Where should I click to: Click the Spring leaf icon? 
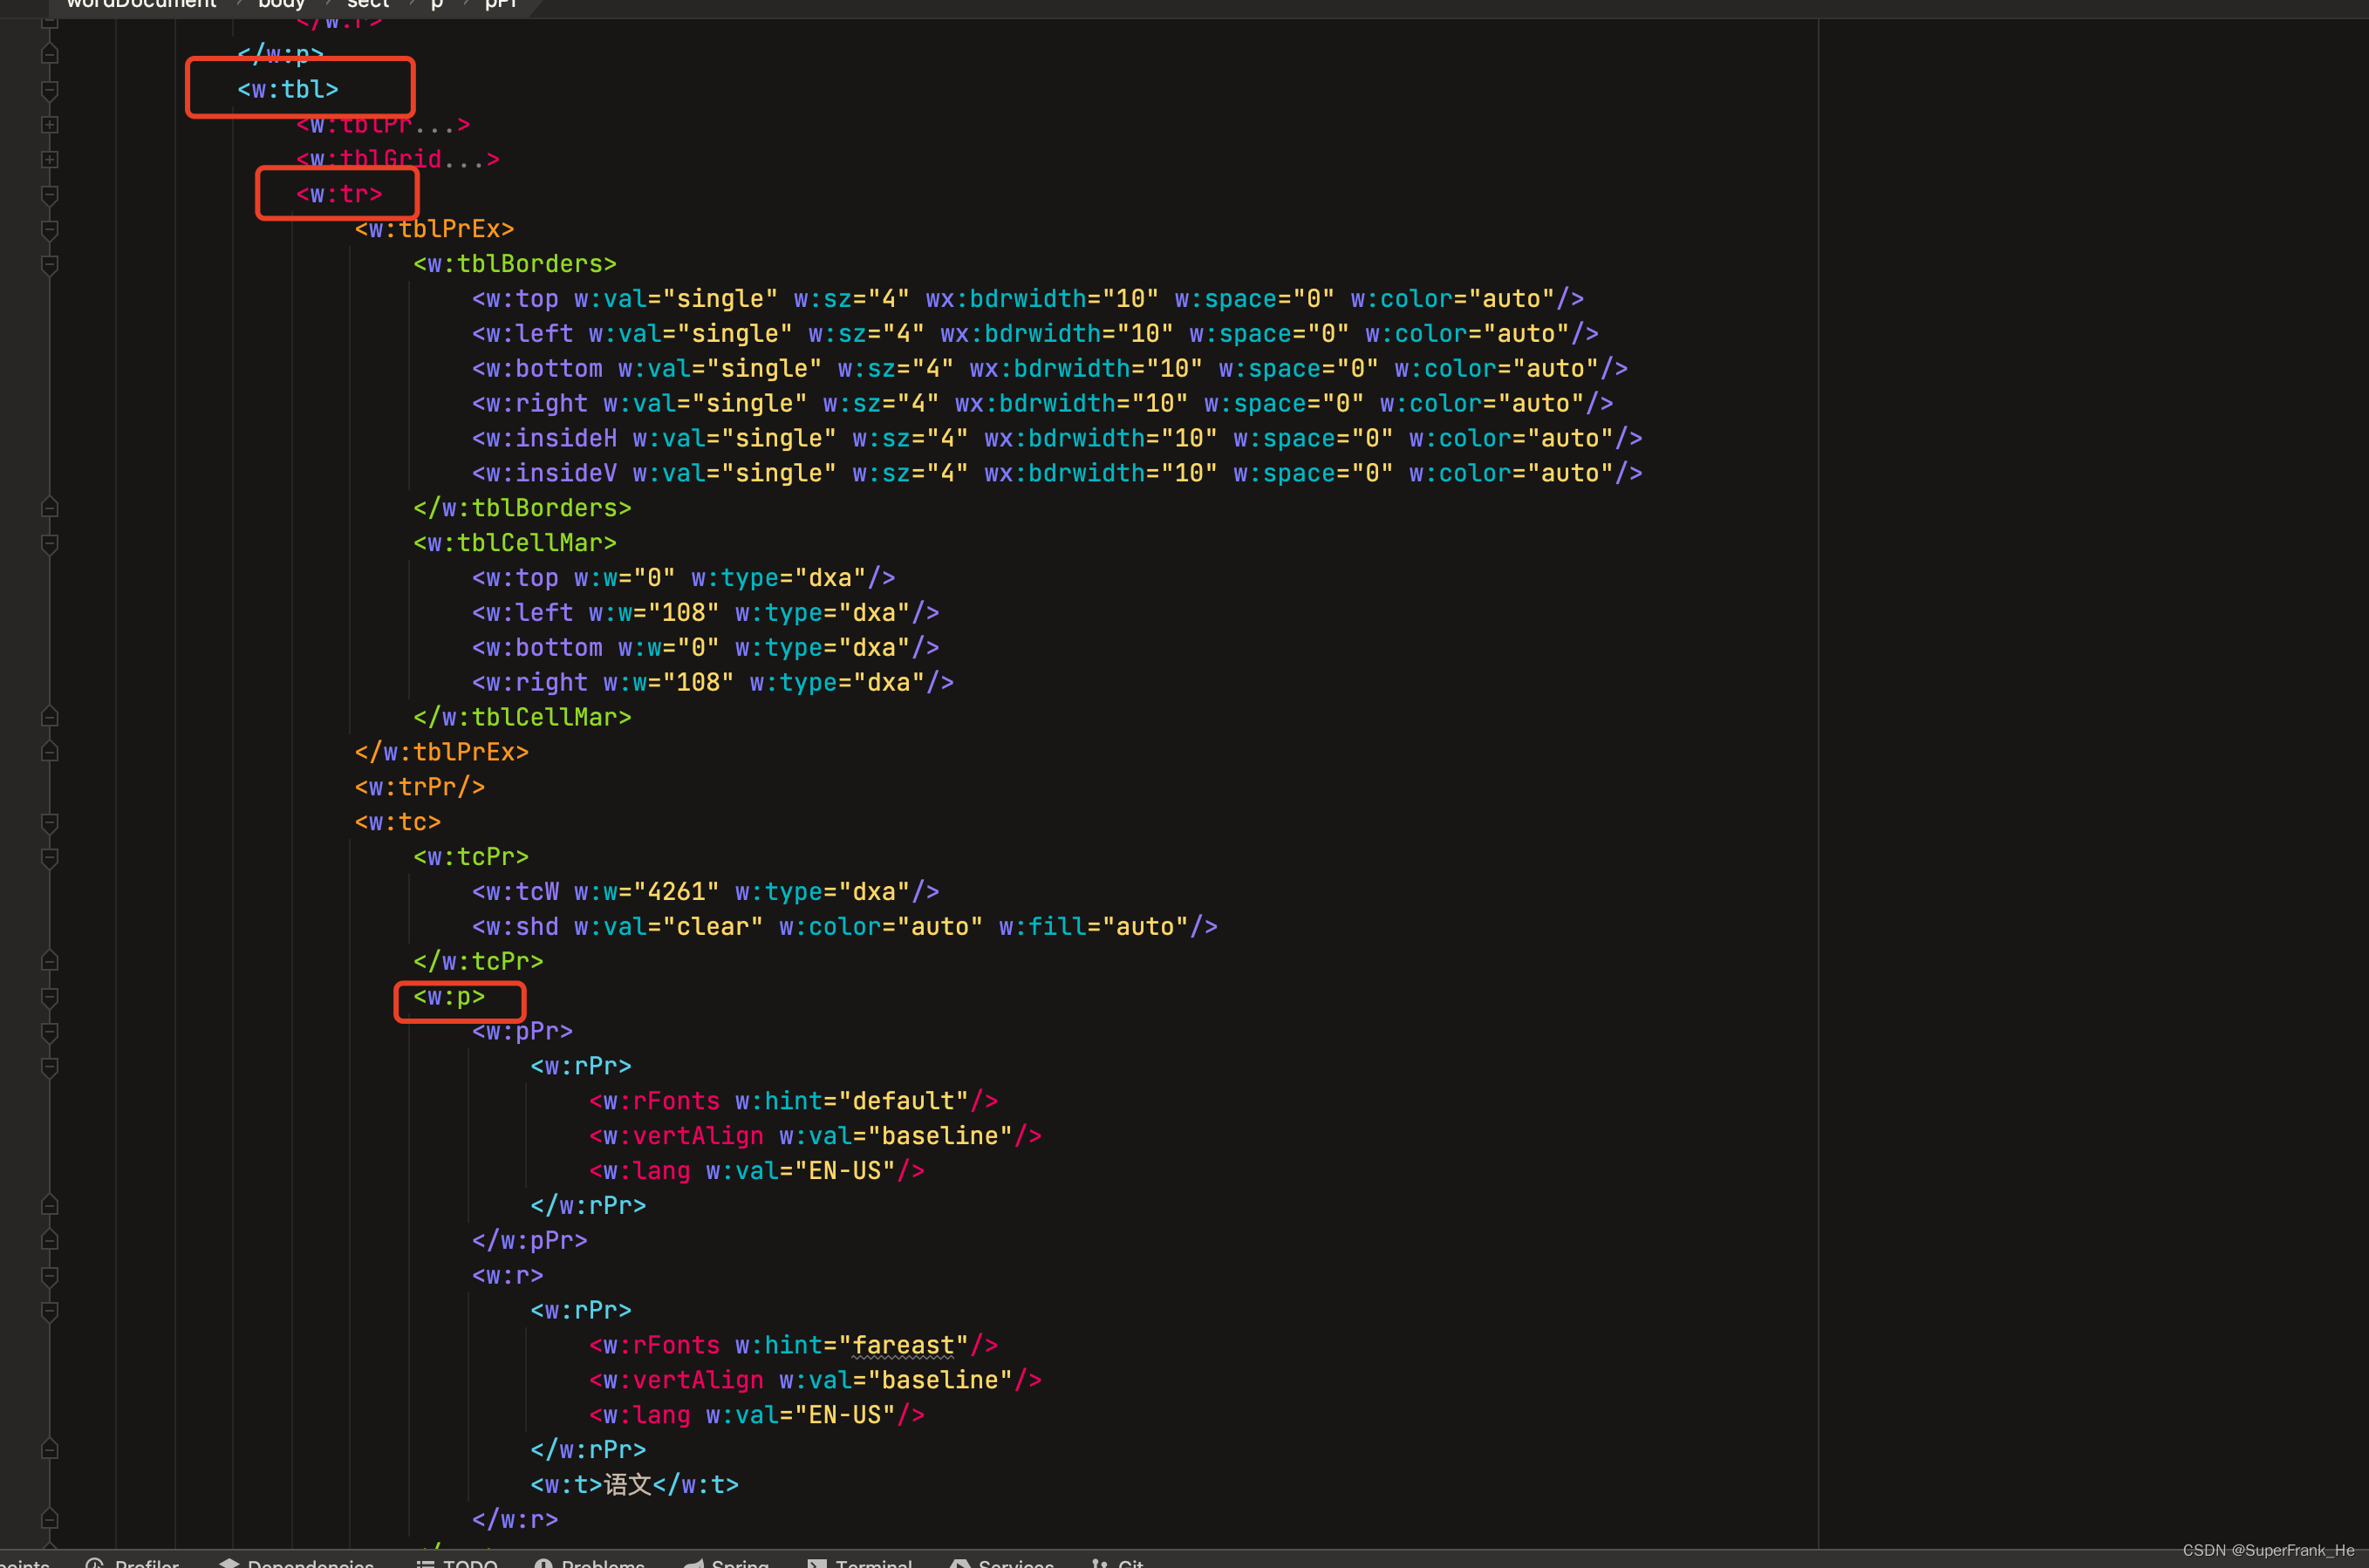click(693, 1563)
